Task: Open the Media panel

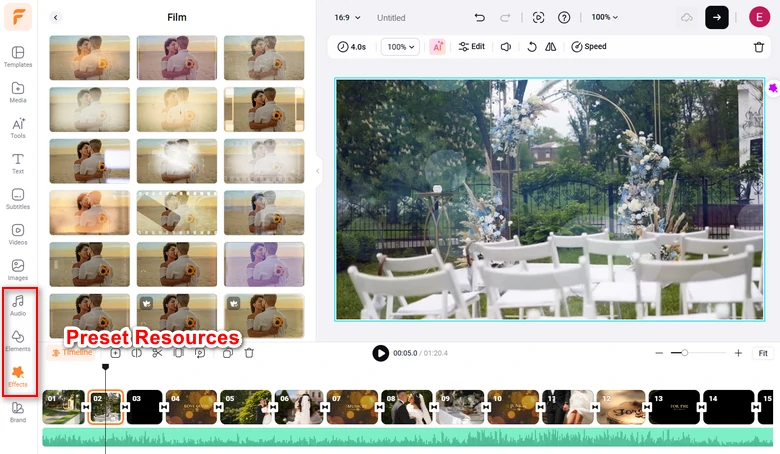Action: [x=18, y=92]
